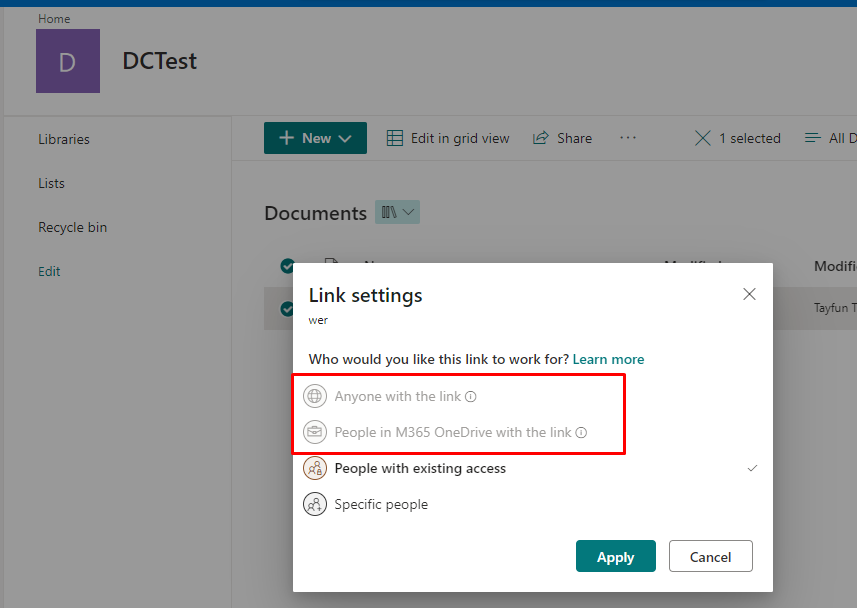The height and width of the screenshot is (608, 857).
Task: Click Edit in grid view
Action: click(x=448, y=138)
